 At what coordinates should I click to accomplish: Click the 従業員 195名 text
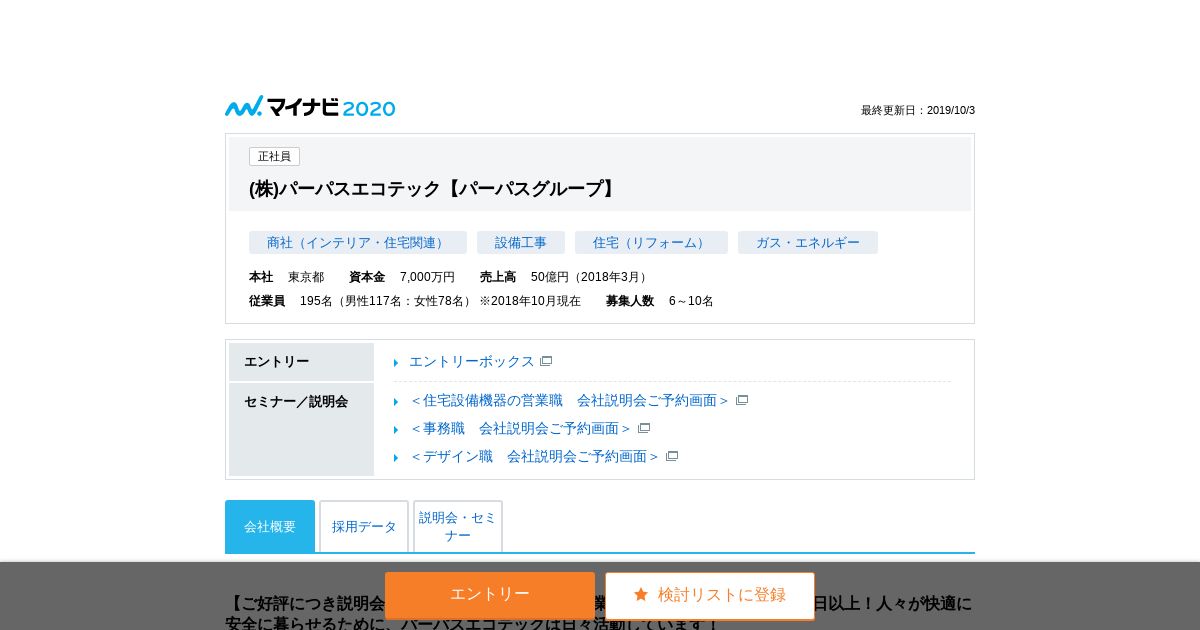point(415,301)
